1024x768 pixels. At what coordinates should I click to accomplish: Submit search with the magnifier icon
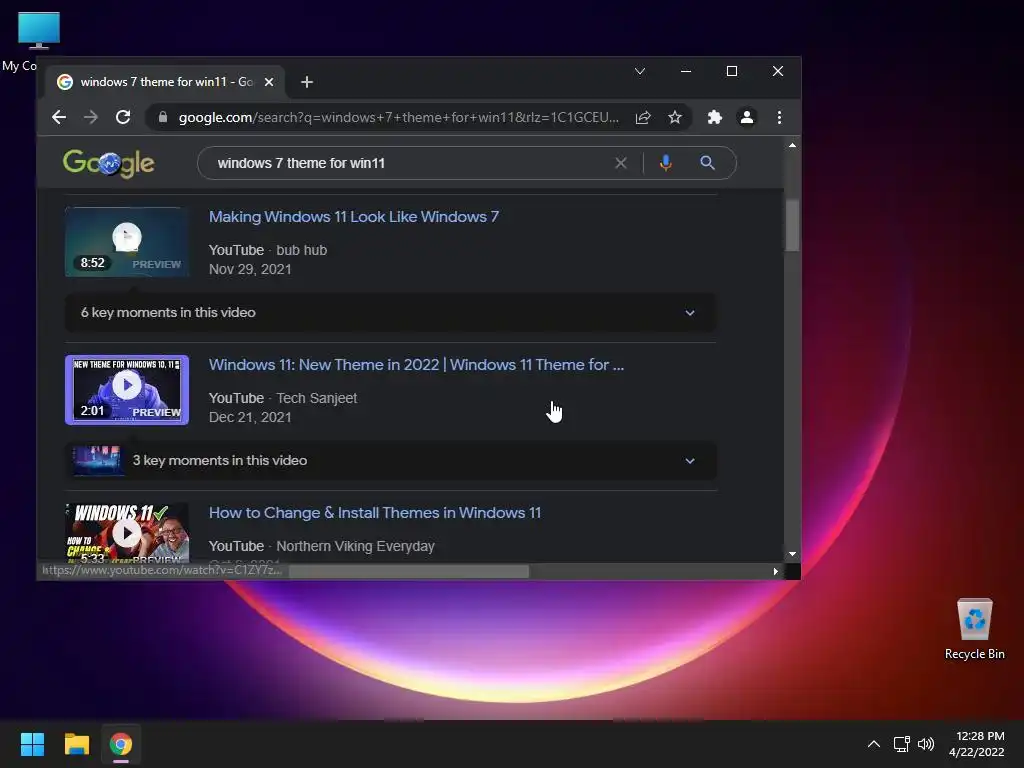coord(707,163)
